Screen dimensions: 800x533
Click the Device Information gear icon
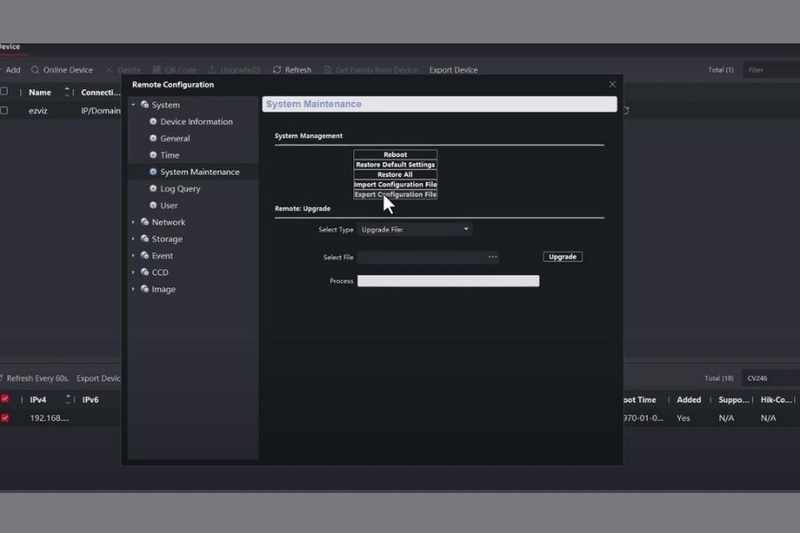tap(153, 121)
